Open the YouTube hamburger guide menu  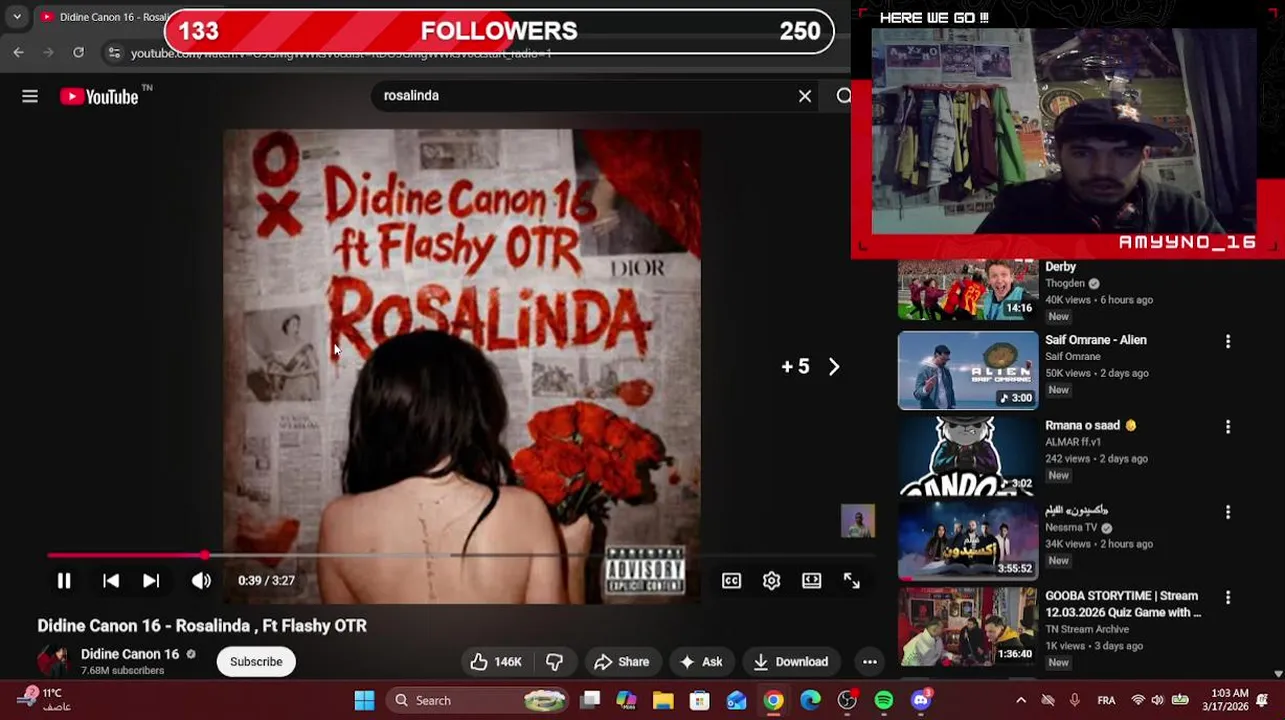(x=30, y=96)
